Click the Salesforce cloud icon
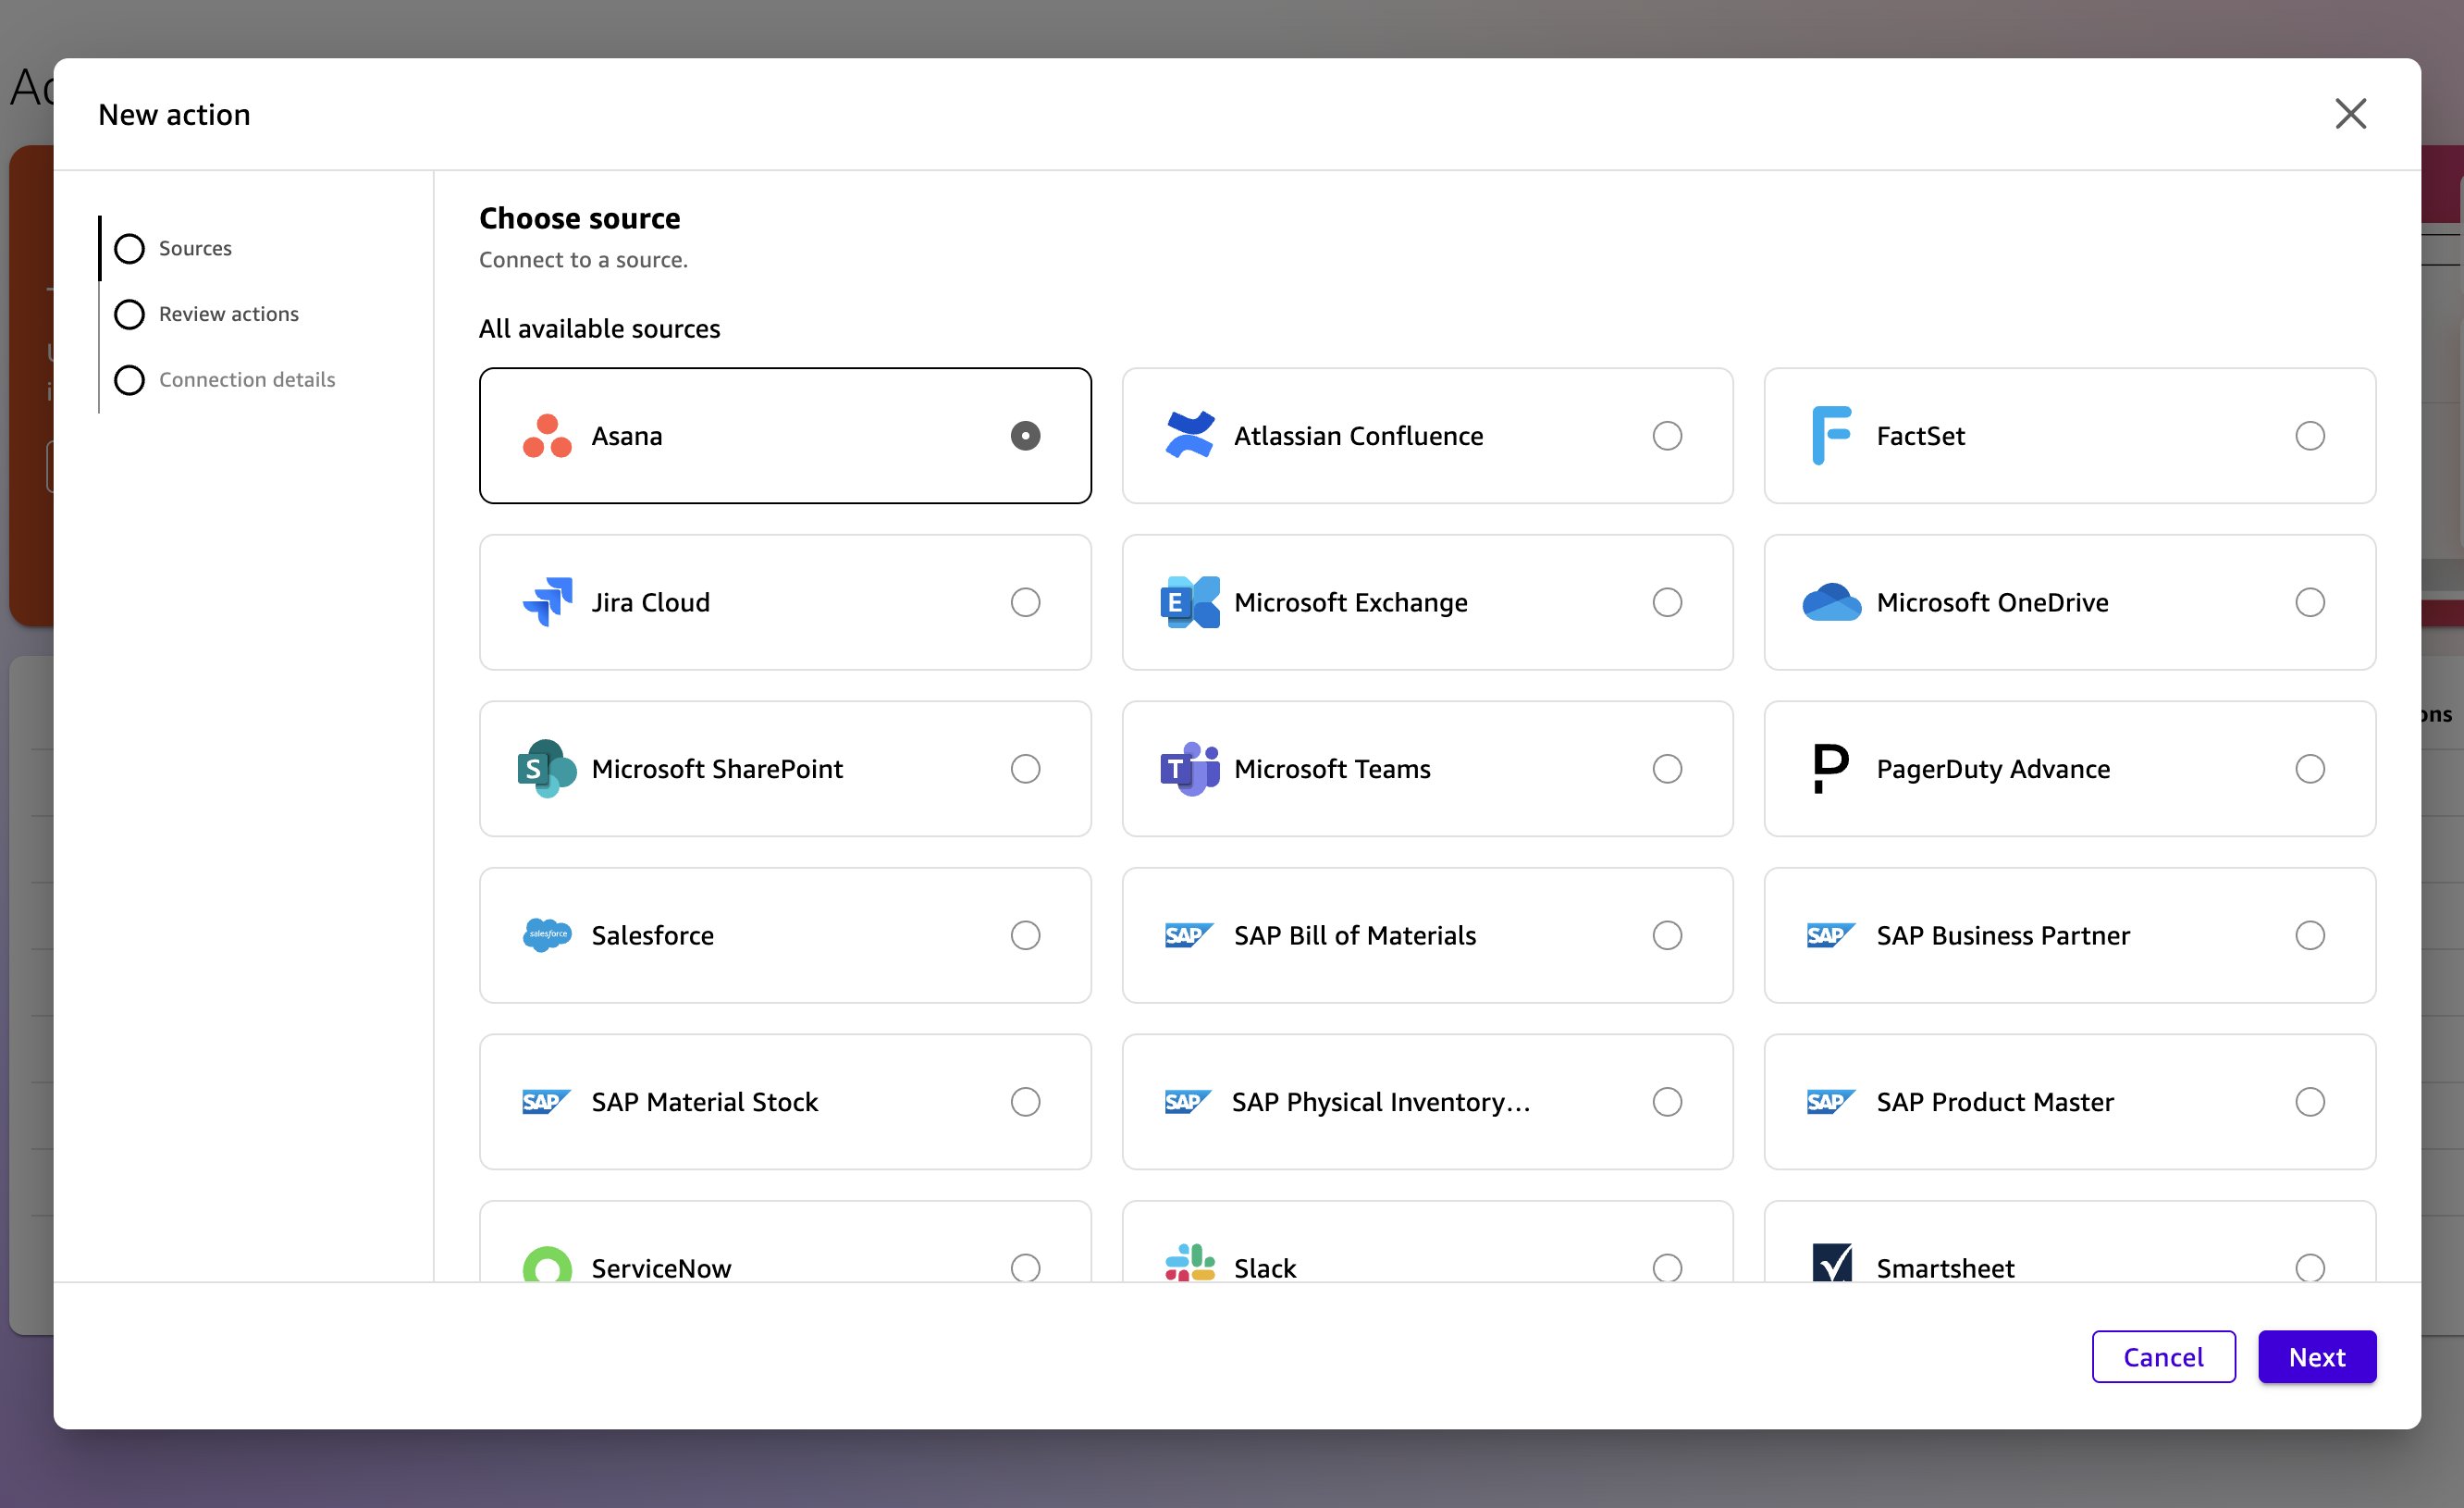The image size is (2464, 1508). [x=547, y=935]
